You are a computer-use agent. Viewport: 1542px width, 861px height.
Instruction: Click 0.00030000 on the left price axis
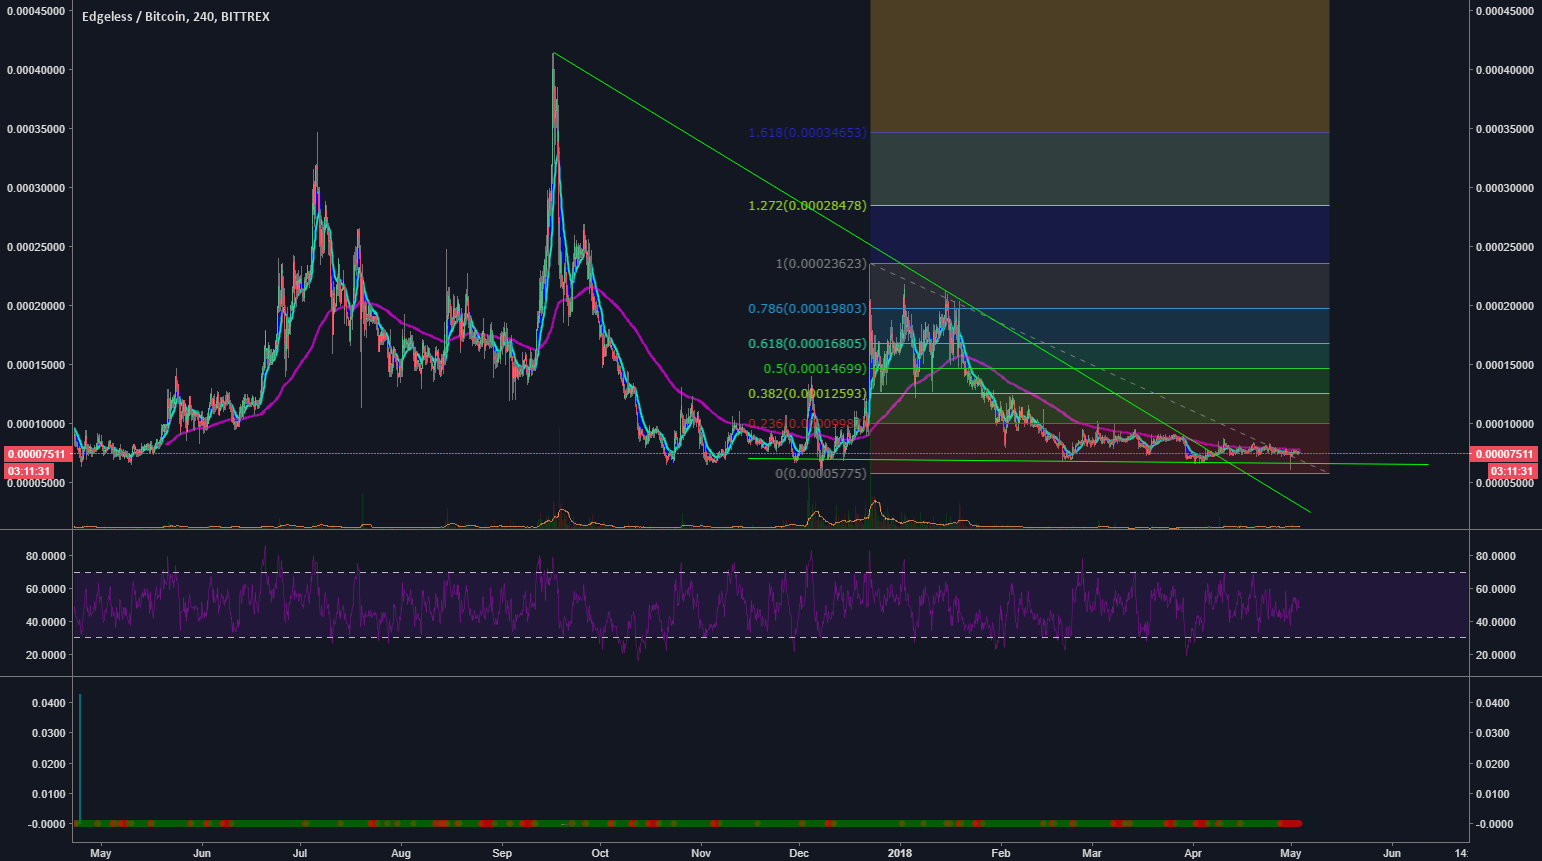pyautogui.click(x=36, y=188)
